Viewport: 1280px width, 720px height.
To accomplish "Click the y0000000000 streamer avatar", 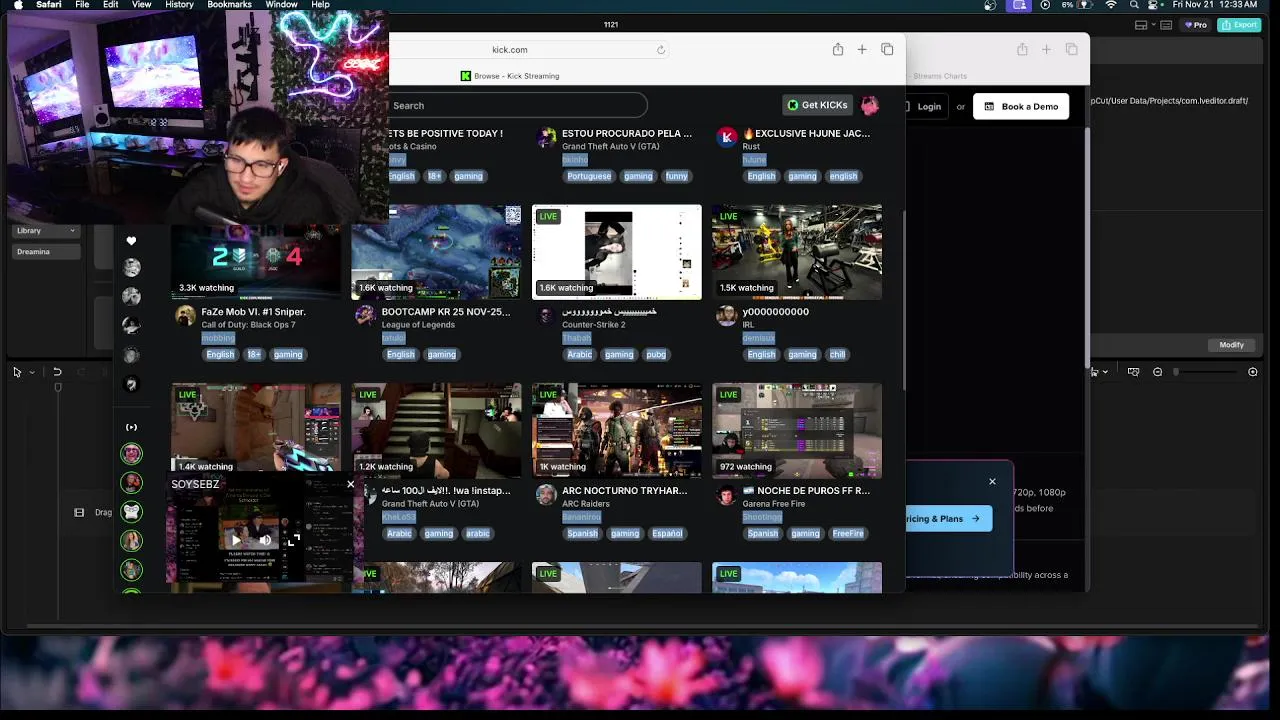I will tap(726, 316).
